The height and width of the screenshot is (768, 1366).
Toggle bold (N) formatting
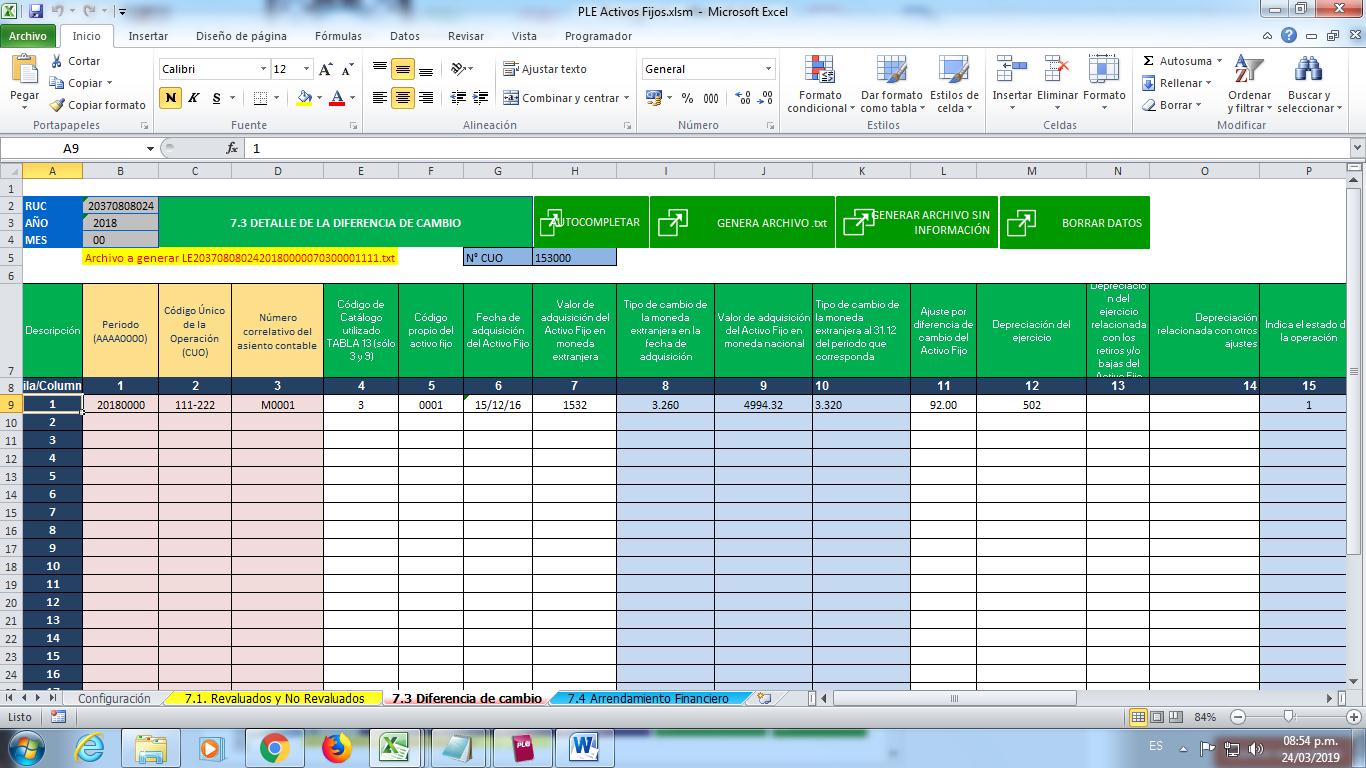coord(171,98)
